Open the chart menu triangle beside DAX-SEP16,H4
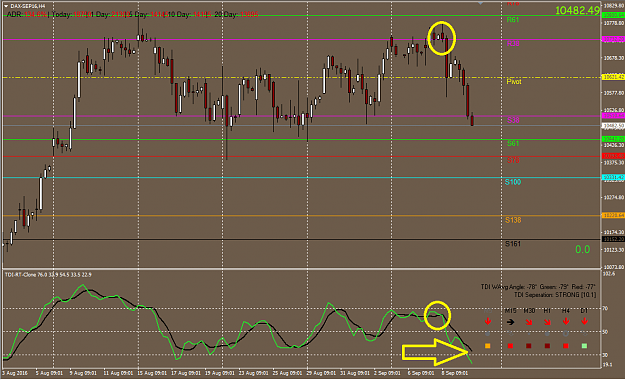The height and width of the screenshot is (380, 625). coord(6,6)
